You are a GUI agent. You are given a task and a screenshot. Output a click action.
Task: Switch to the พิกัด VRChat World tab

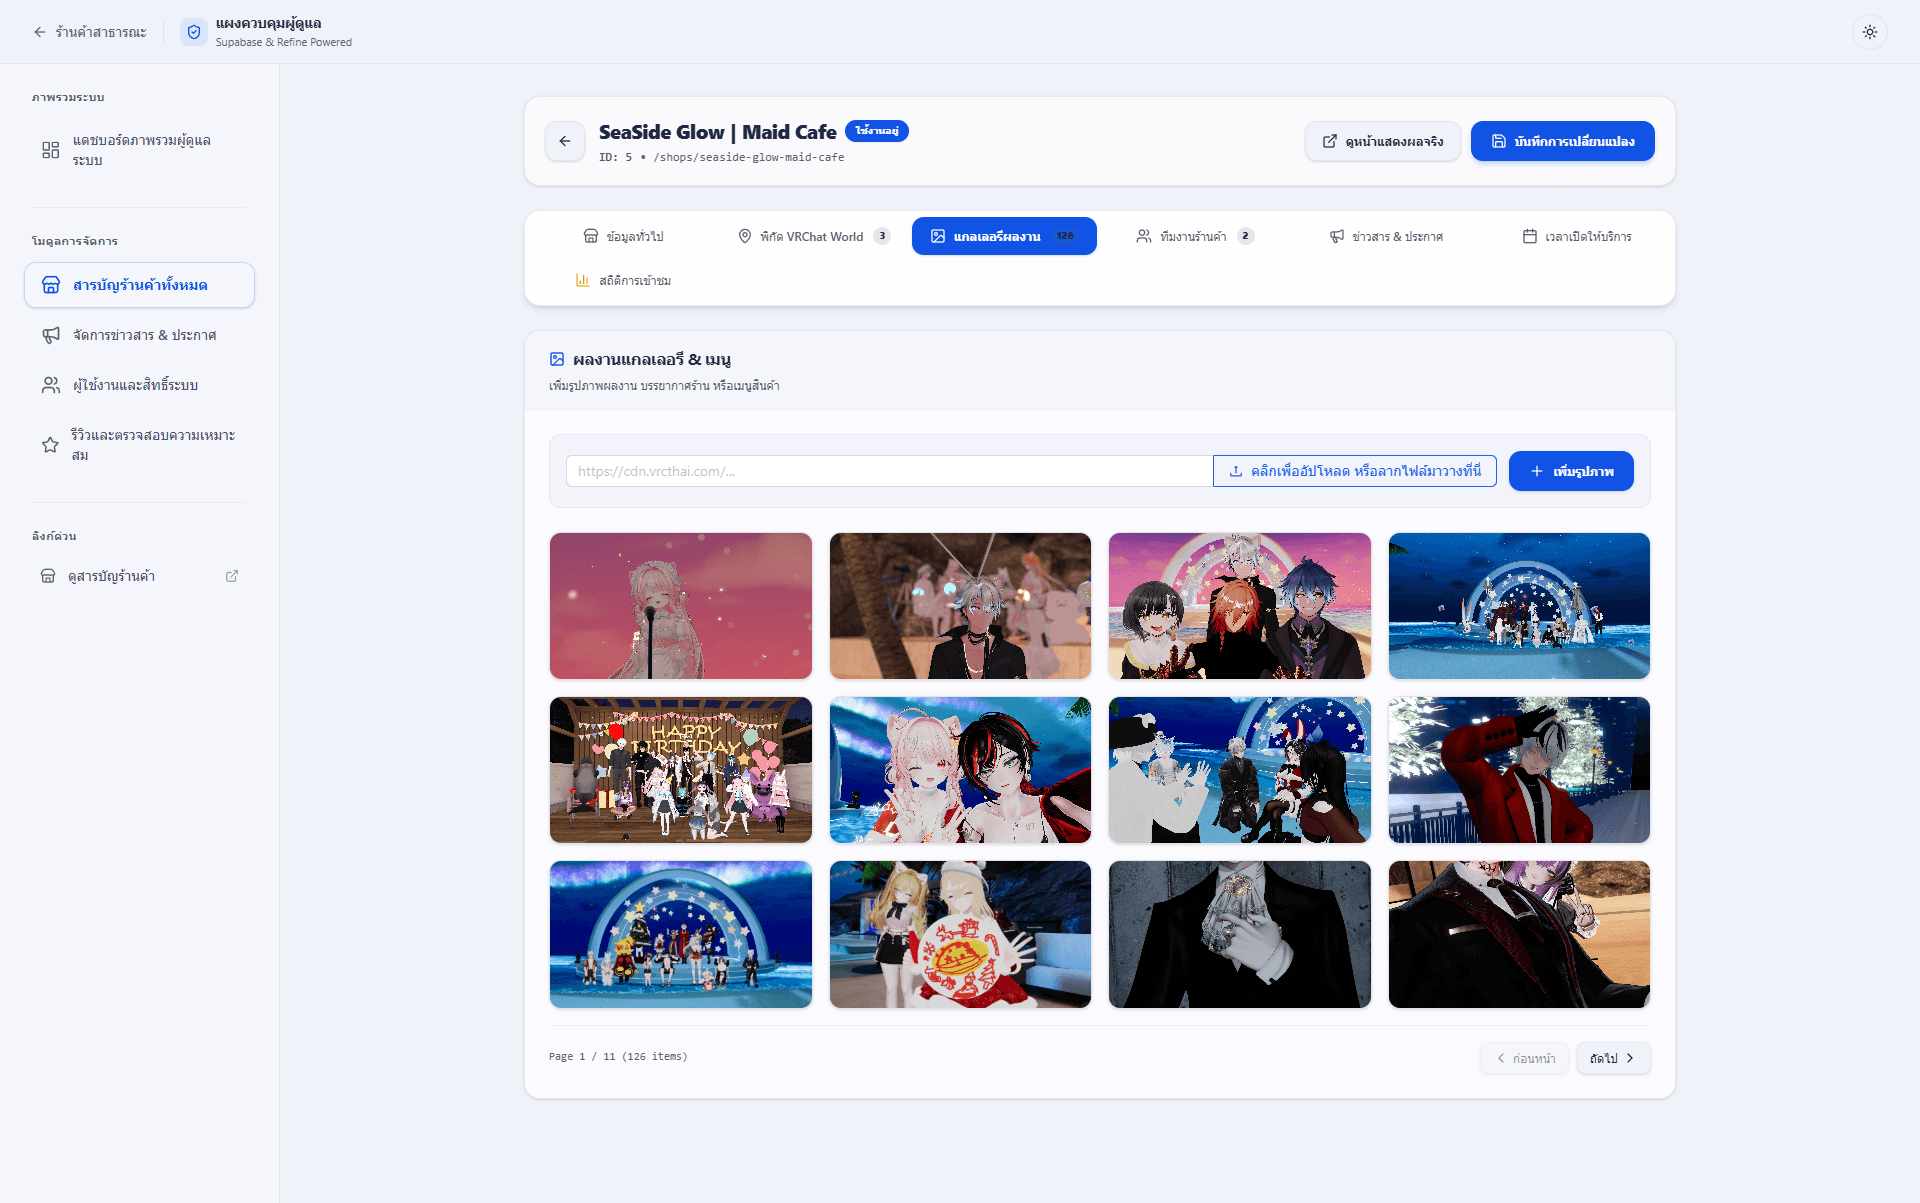[x=814, y=236]
